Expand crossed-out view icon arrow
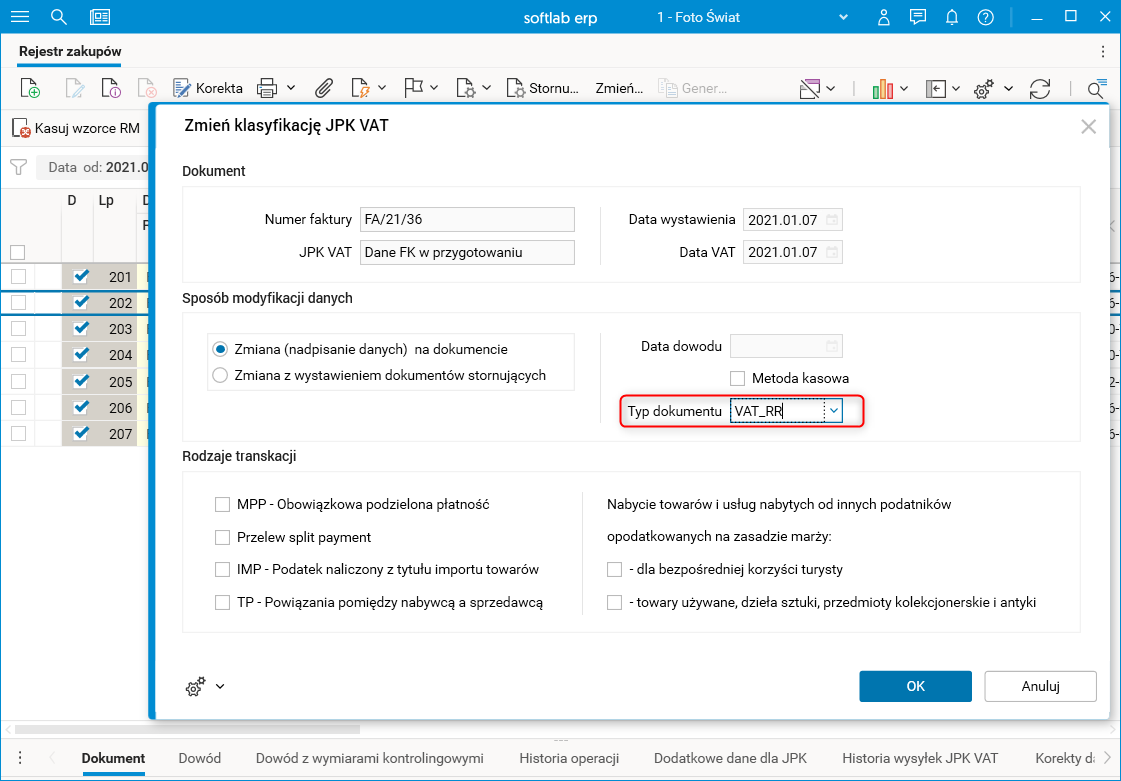The width and height of the screenshot is (1121, 781). point(831,89)
